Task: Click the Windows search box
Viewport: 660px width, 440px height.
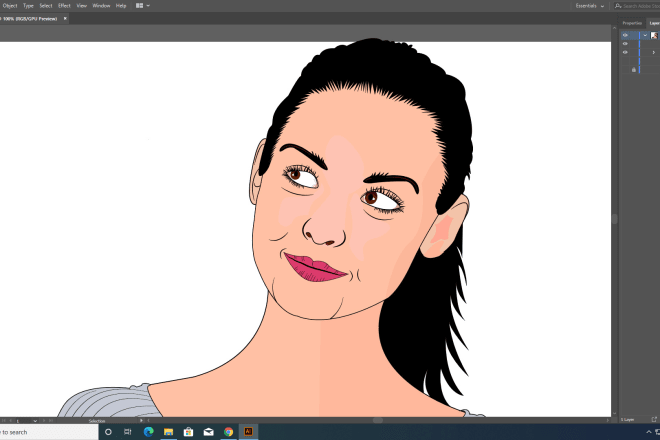Action: (x=49, y=432)
